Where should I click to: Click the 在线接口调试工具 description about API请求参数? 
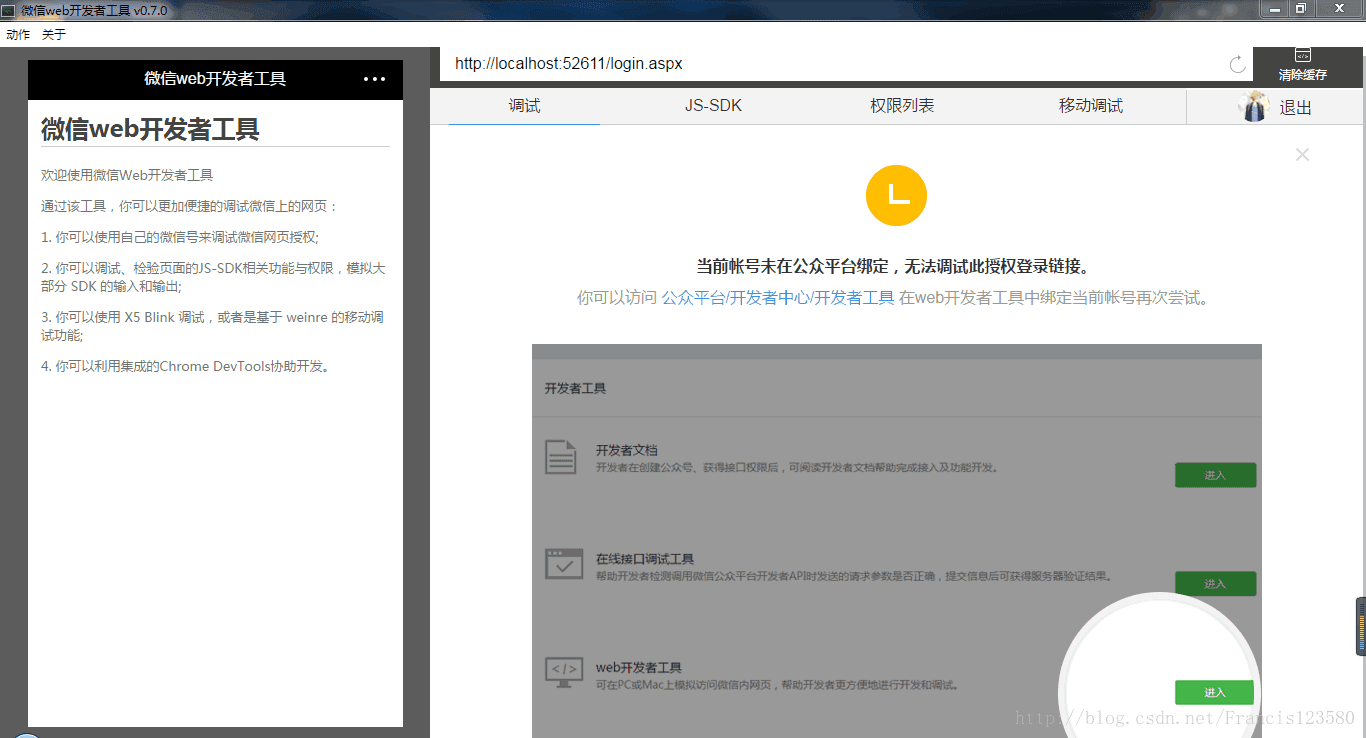[x=854, y=577]
